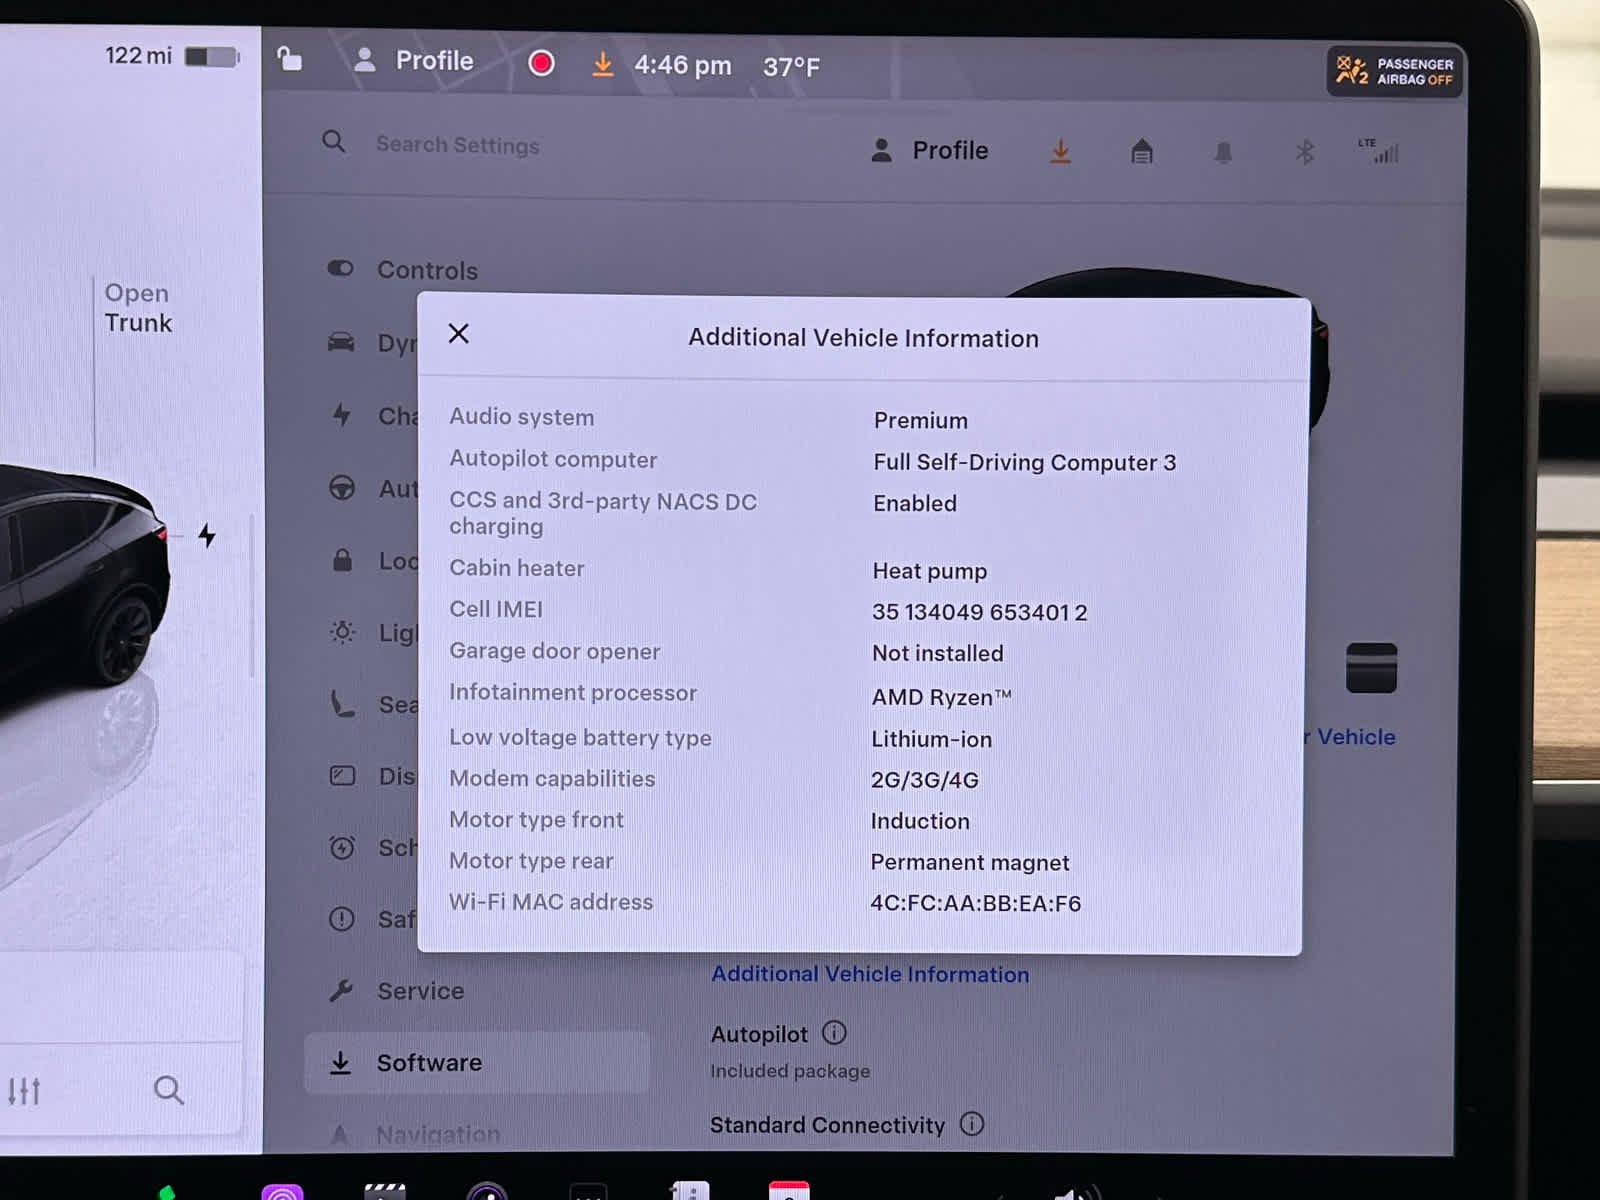Tap the red dashcam recording icon
This screenshot has width=1600, height=1200.
(x=541, y=64)
